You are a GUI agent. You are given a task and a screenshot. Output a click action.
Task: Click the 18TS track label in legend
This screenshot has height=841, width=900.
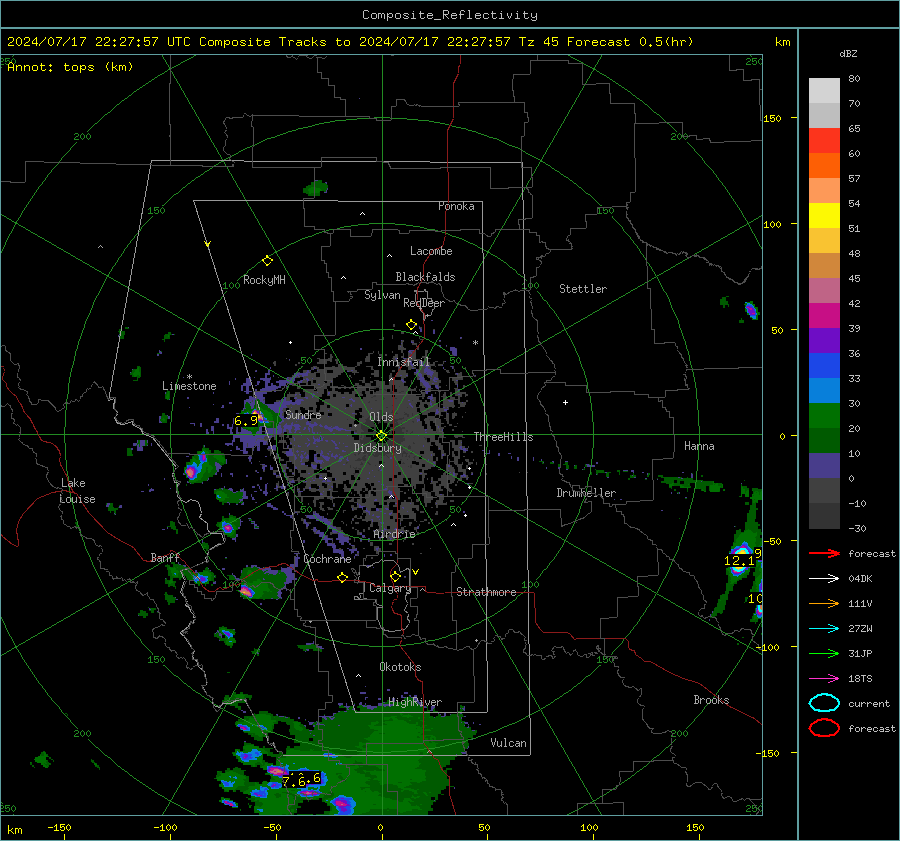tap(860, 679)
